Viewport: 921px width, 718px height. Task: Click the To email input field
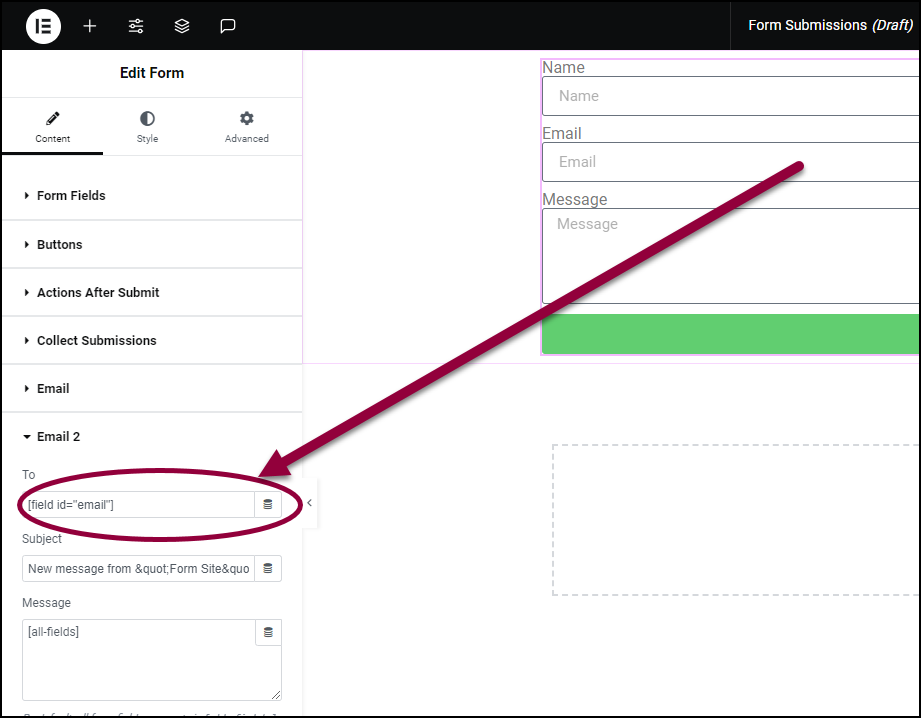[x=139, y=505]
